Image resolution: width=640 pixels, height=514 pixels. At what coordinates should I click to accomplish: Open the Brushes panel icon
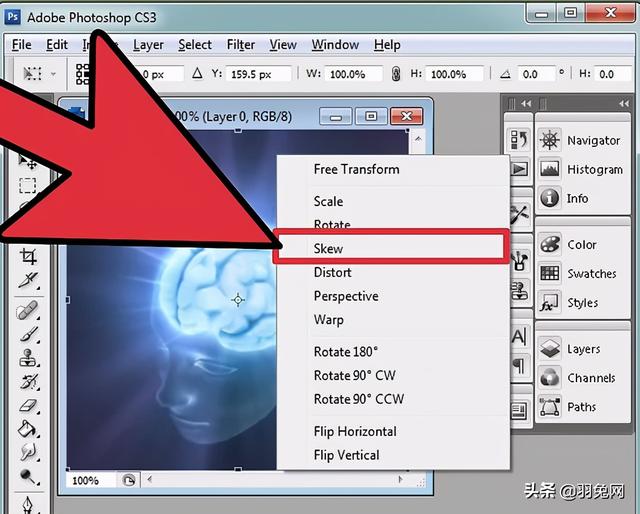[519, 261]
